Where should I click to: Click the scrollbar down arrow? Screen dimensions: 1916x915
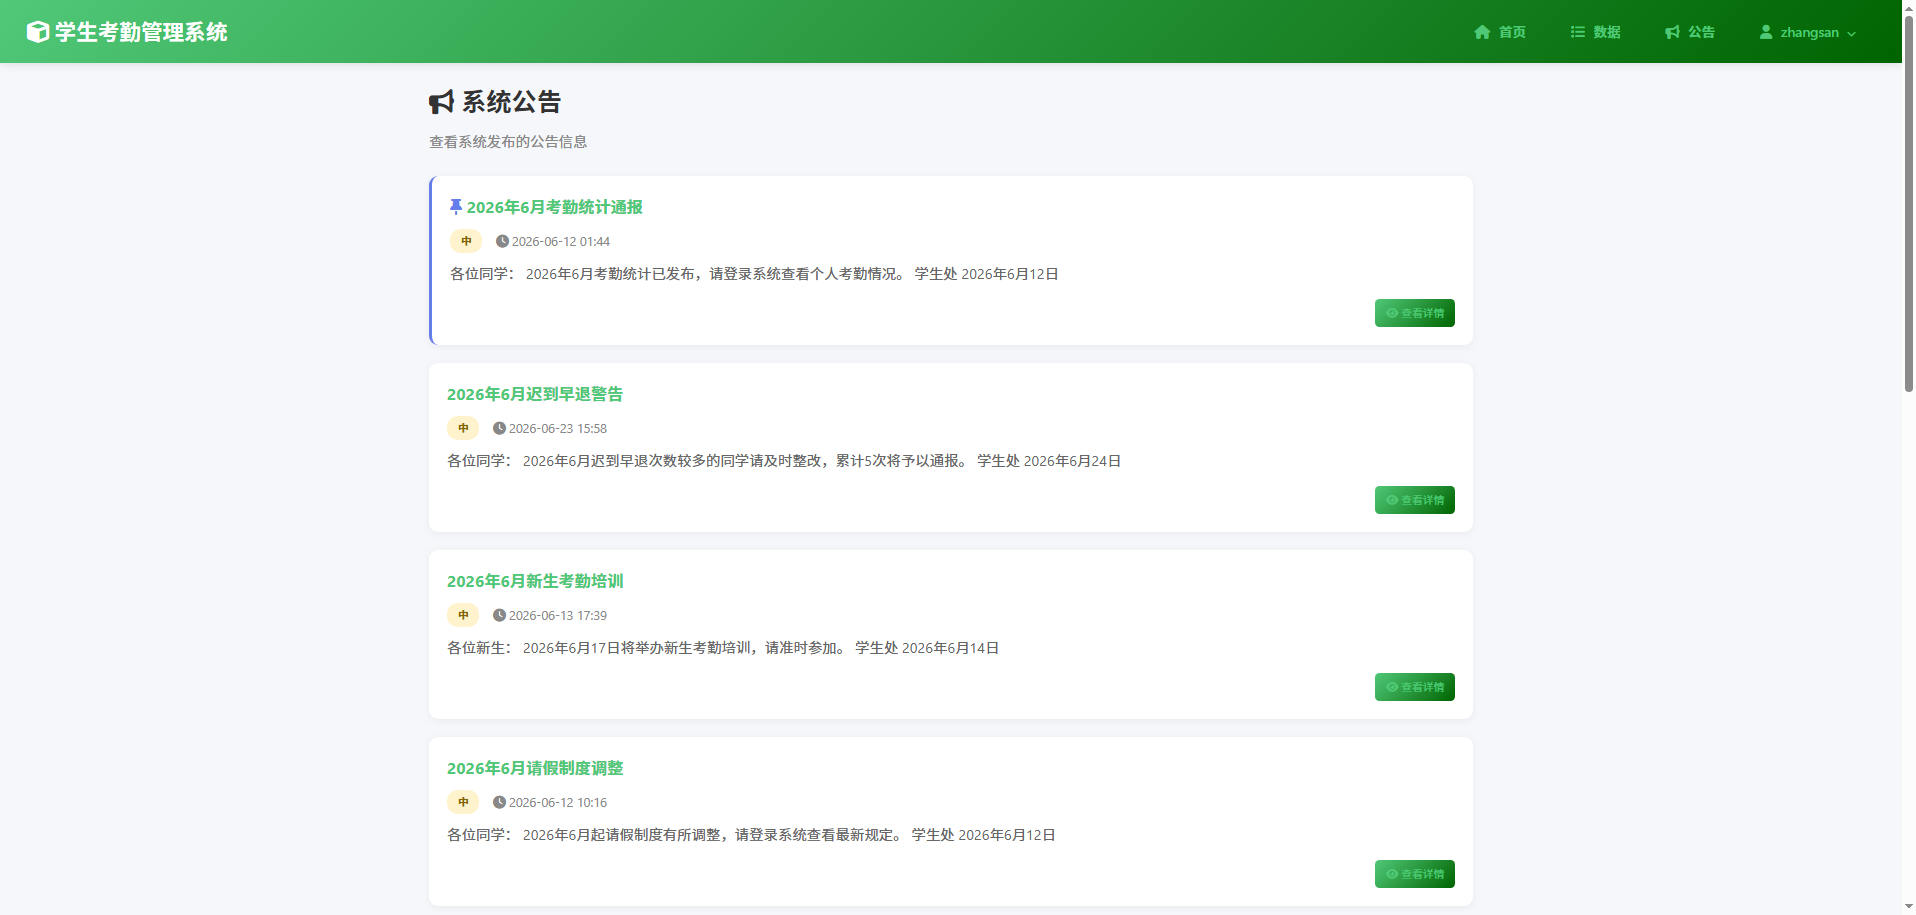(1908, 906)
